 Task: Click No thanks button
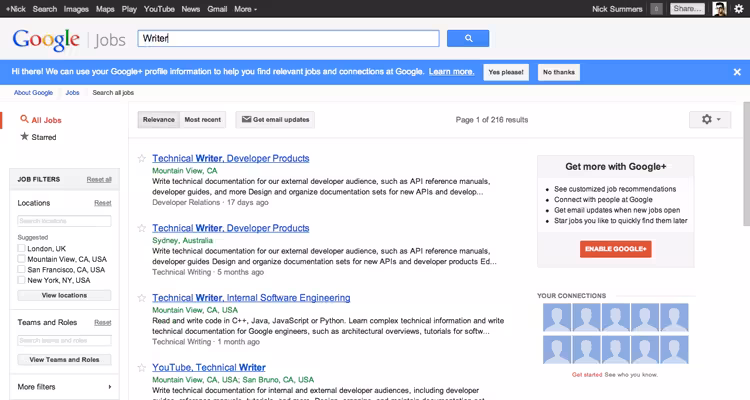559,72
